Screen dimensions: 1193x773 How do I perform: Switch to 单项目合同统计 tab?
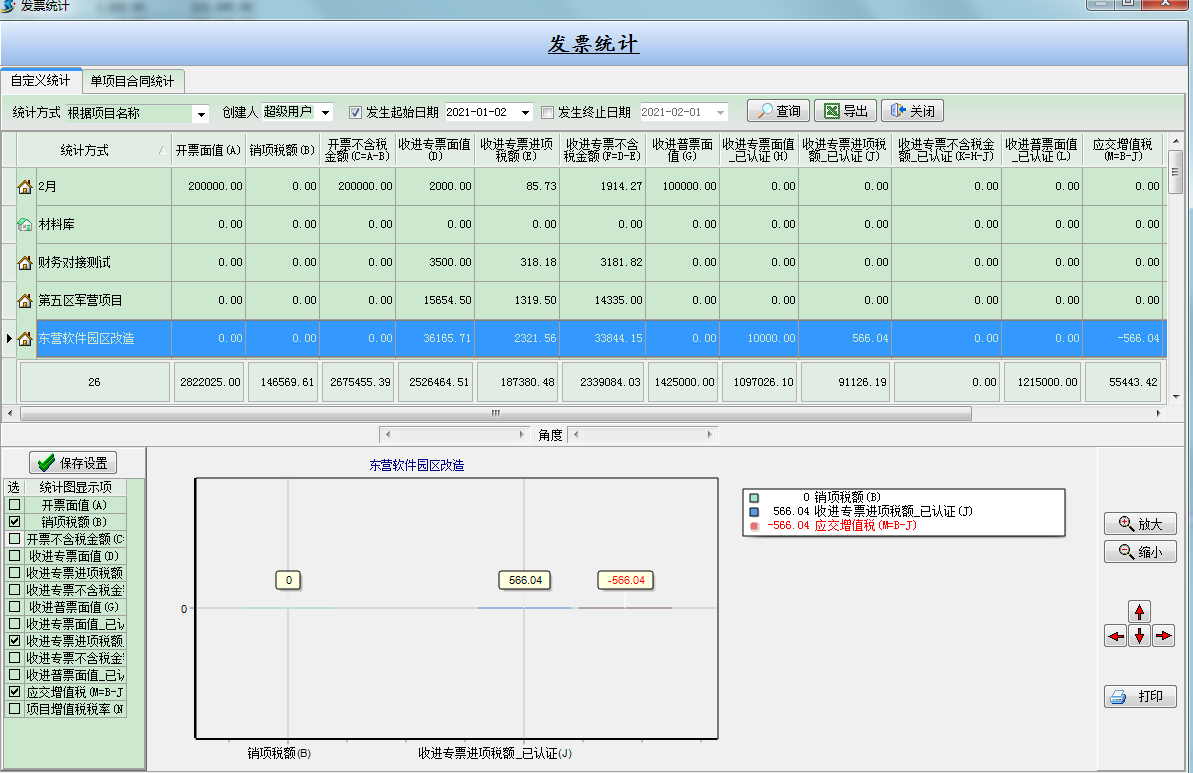coord(132,81)
